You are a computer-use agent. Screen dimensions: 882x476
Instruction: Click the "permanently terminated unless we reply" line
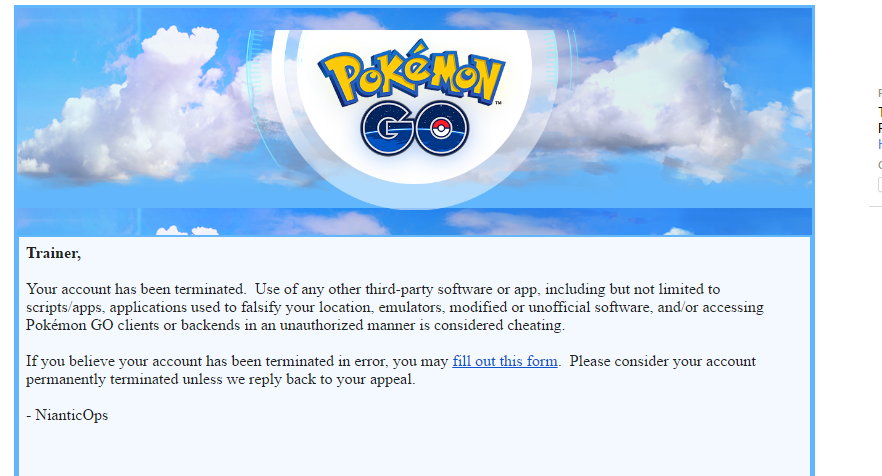click(x=220, y=379)
